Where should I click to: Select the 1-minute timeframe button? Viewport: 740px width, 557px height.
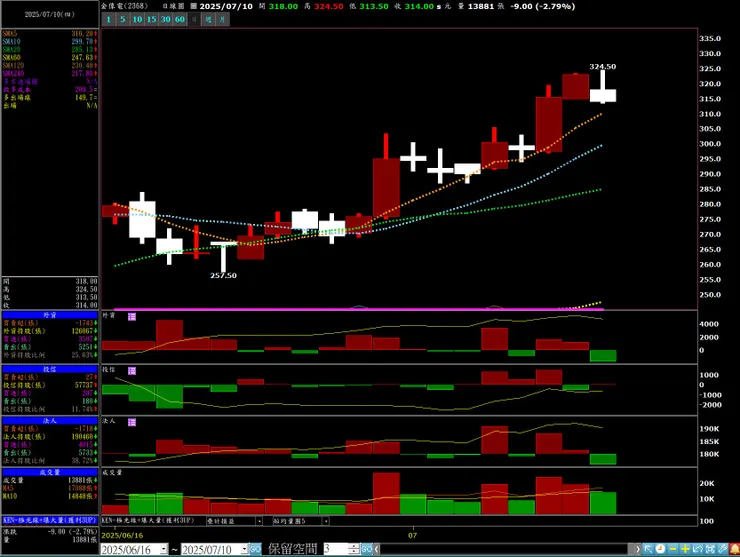click(x=109, y=19)
